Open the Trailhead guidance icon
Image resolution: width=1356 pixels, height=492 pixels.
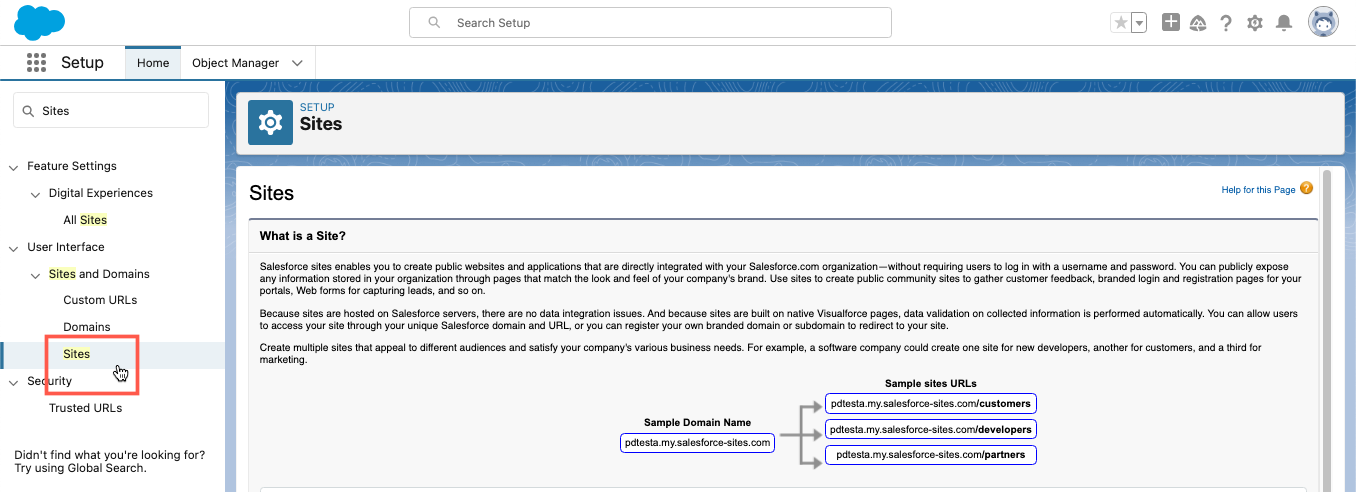click(1198, 23)
